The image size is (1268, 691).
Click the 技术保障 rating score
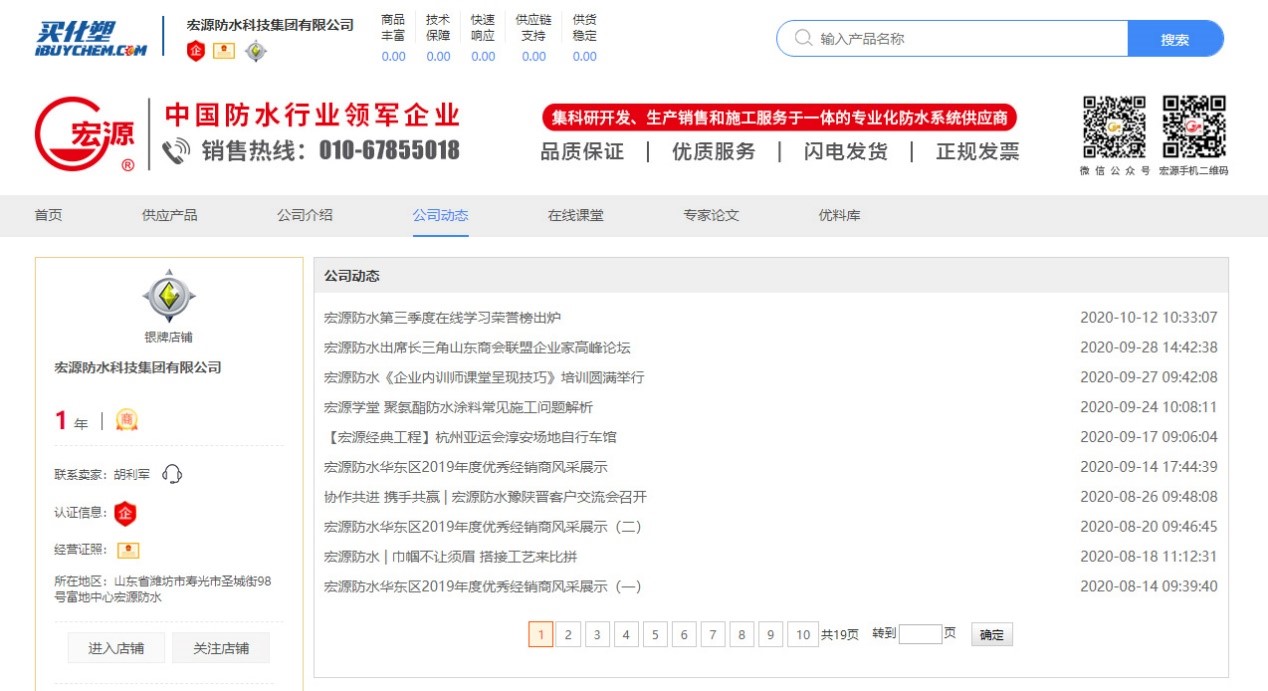click(438, 57)
